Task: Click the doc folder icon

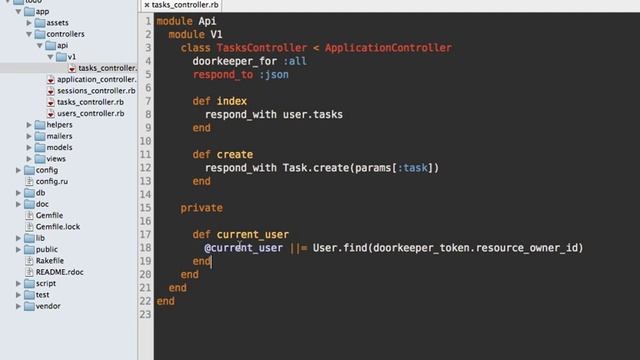Action: (x=29, y=204)
